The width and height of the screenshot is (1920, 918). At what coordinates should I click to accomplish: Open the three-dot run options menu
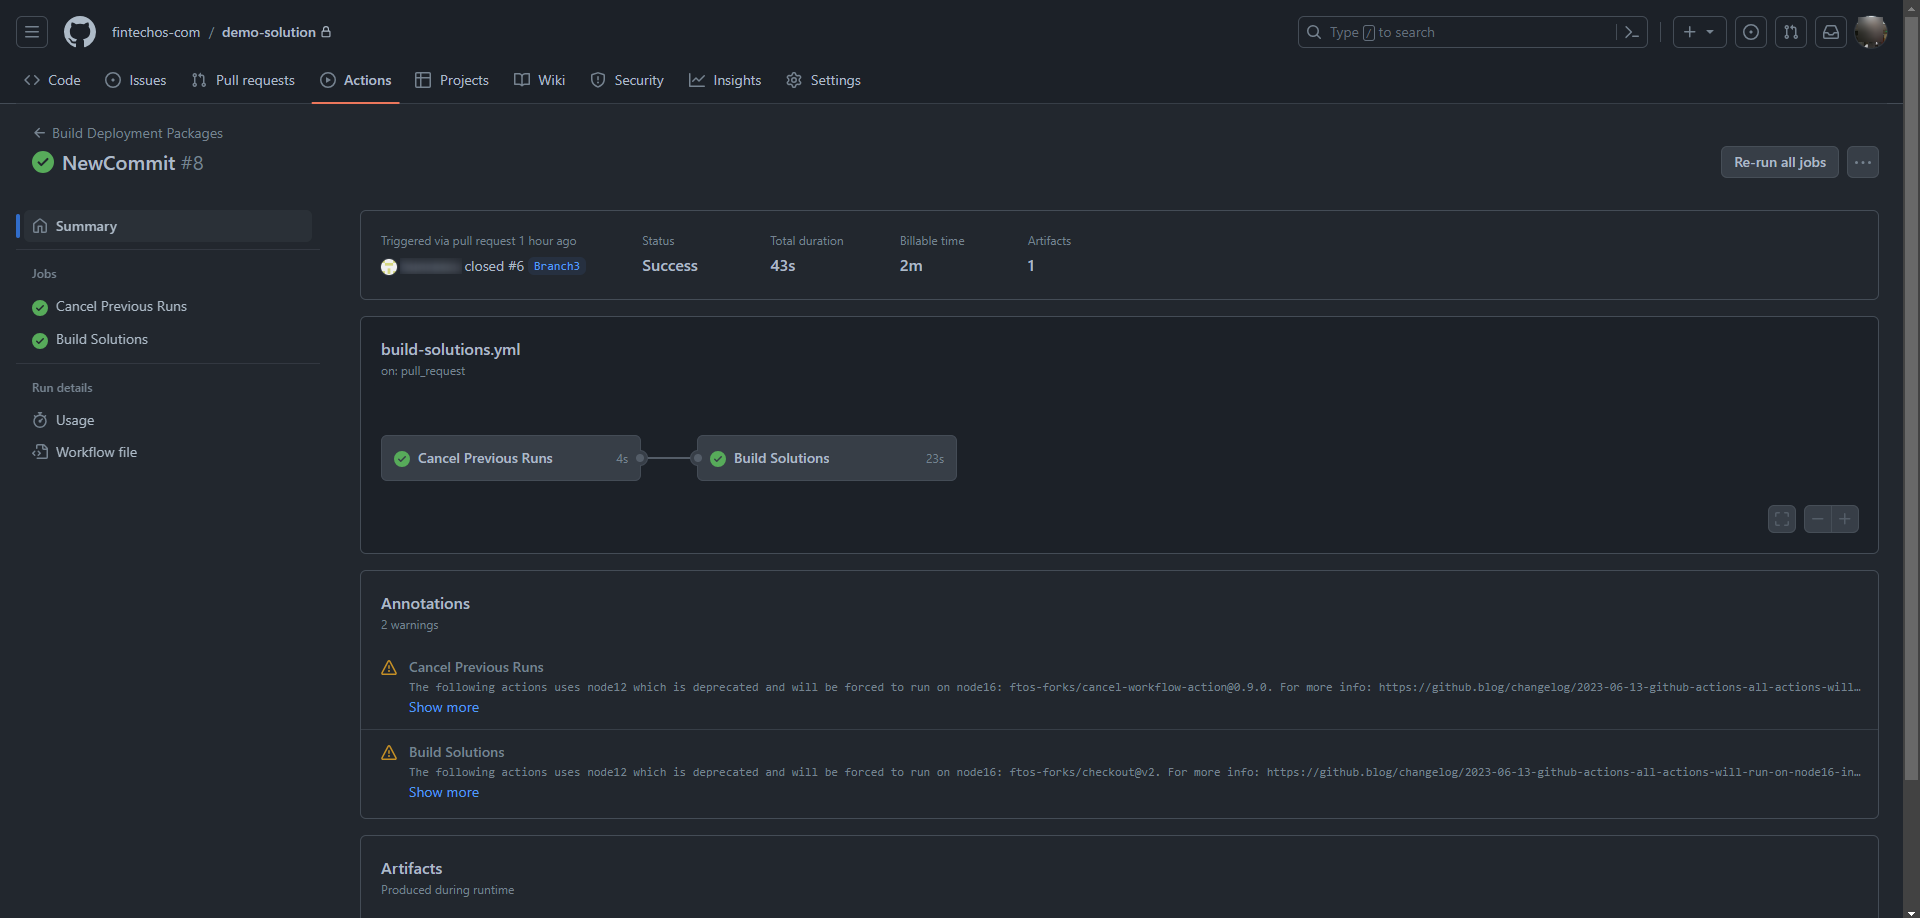pos(1862,162)
